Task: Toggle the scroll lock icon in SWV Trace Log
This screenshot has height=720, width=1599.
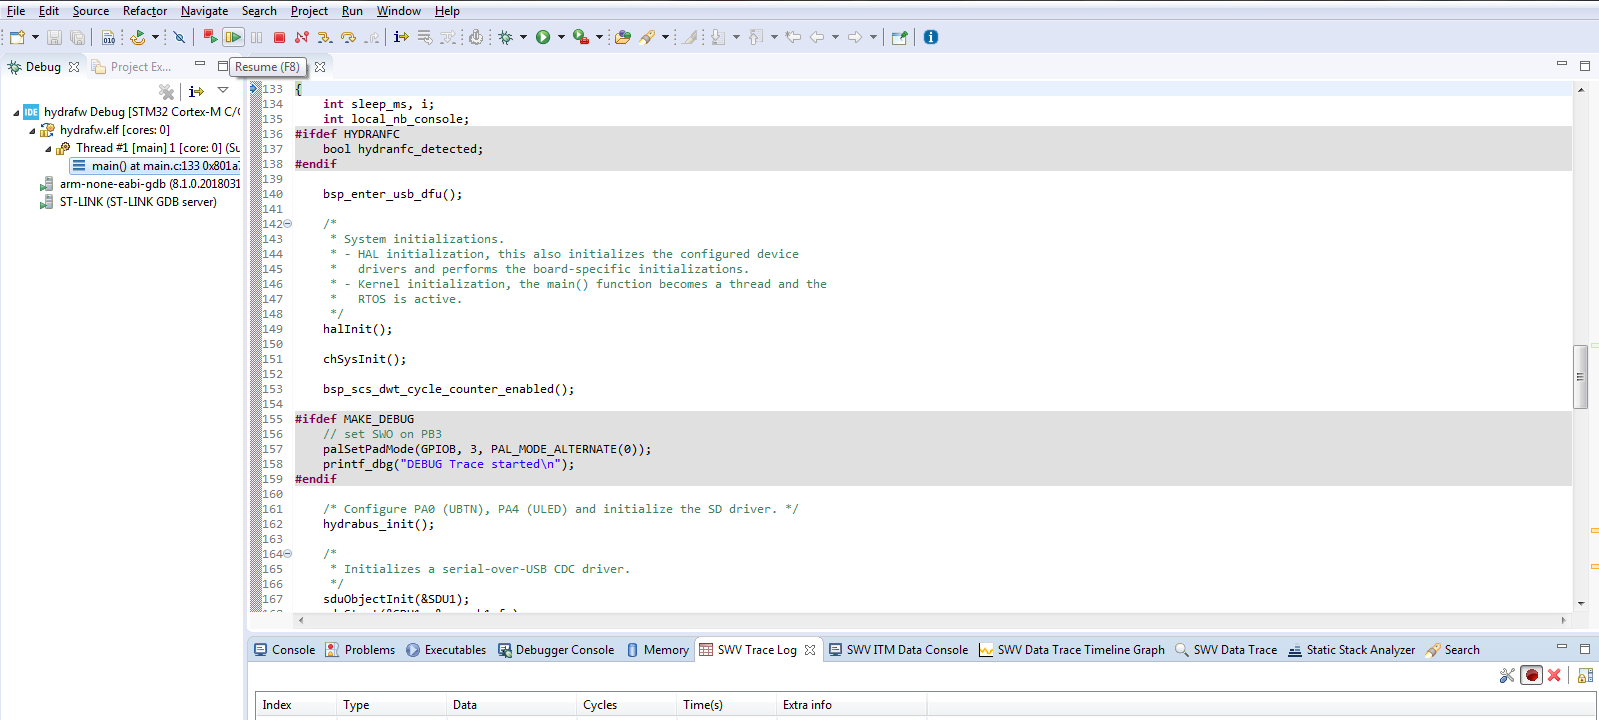Action: click(1585, 675)
